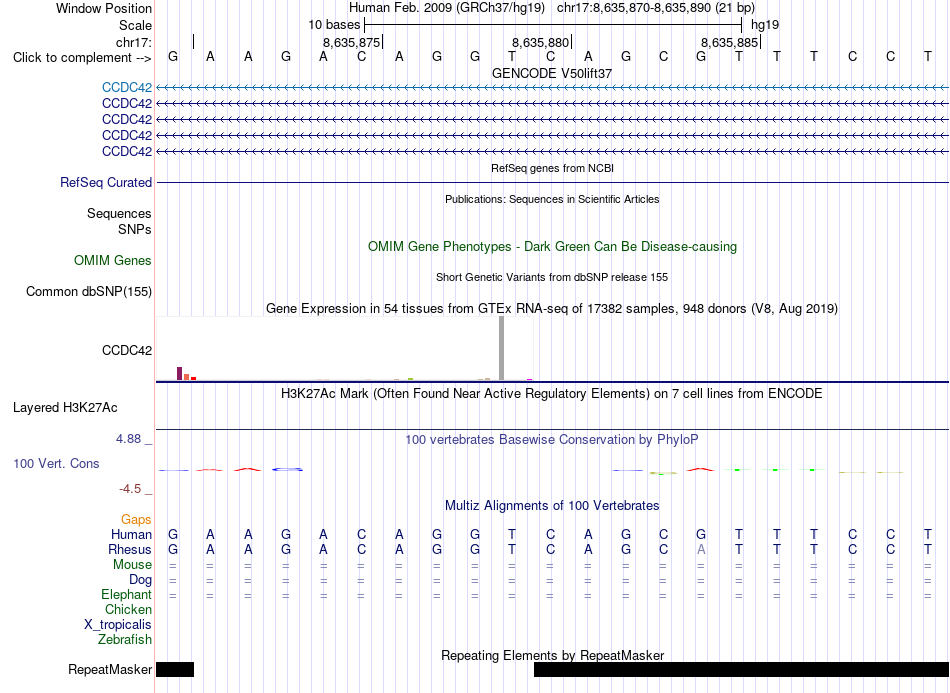Click the 4.88 PhyloP upper limit value

click(x=128, y=439)
